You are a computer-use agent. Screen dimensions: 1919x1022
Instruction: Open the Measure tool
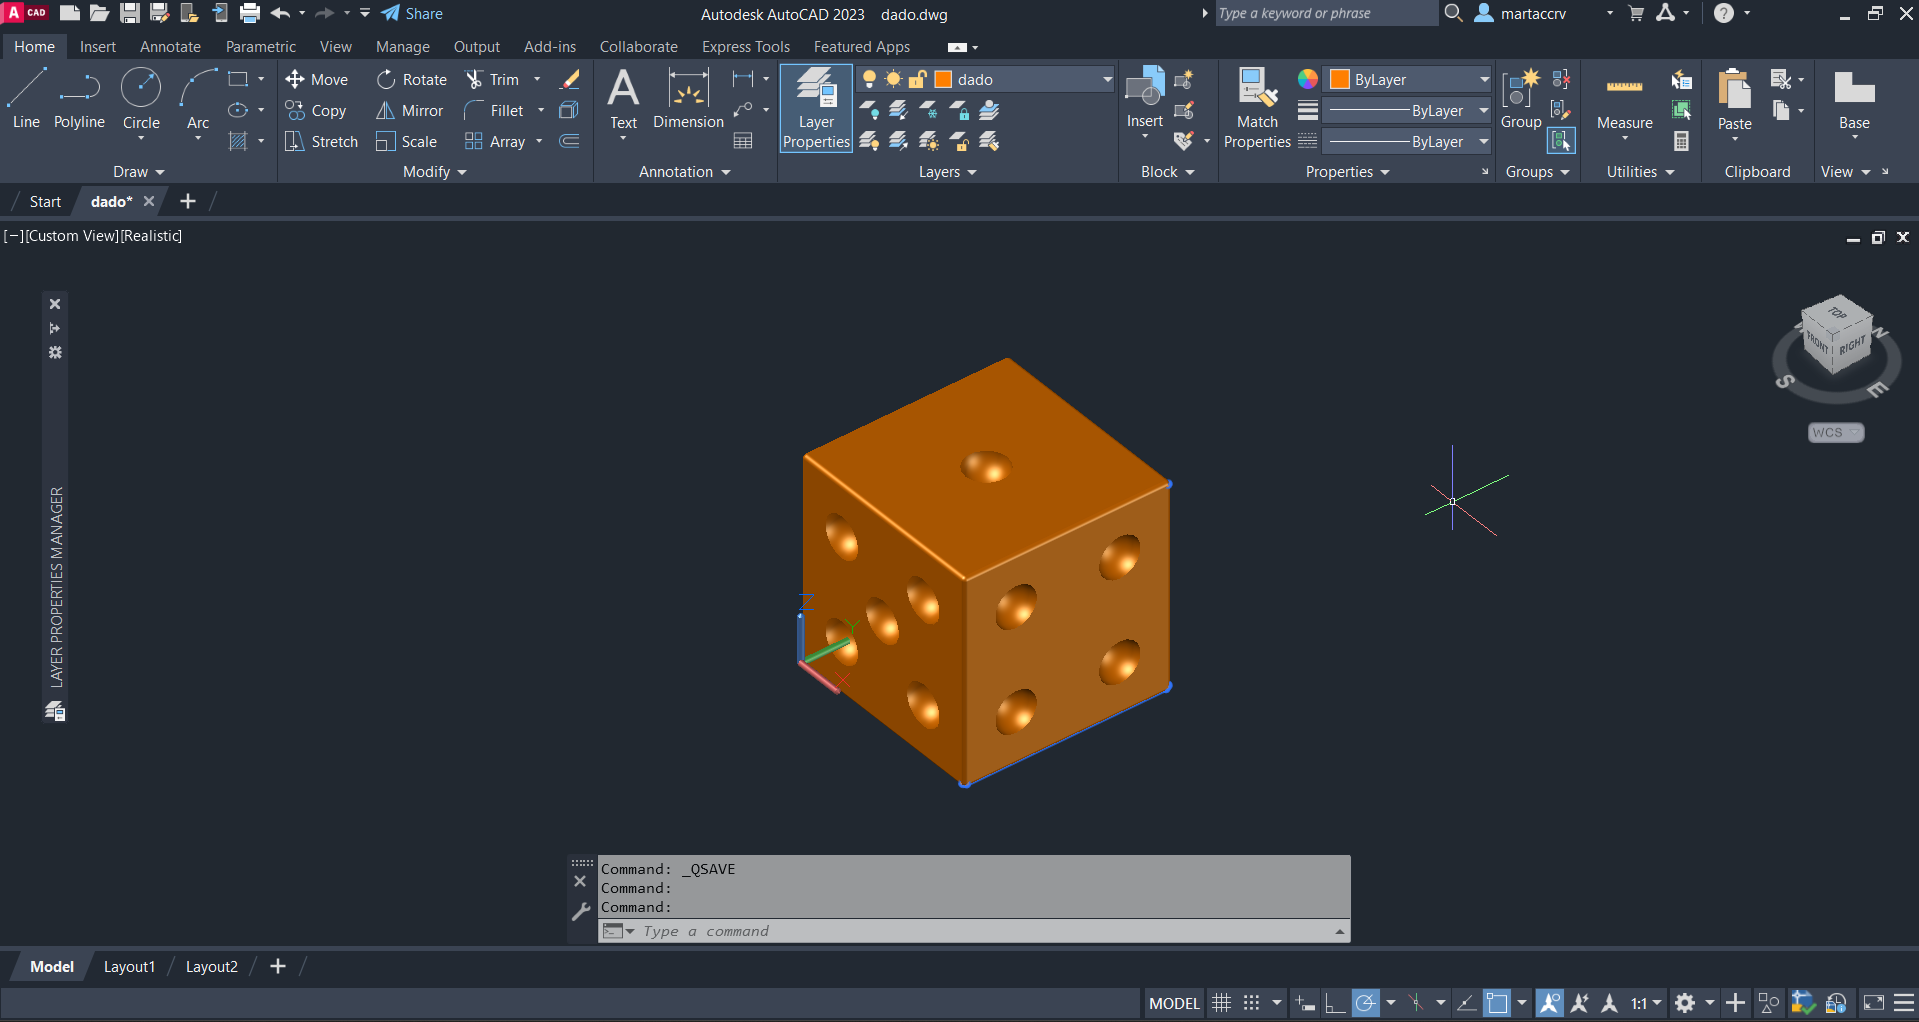[1624, 100]
